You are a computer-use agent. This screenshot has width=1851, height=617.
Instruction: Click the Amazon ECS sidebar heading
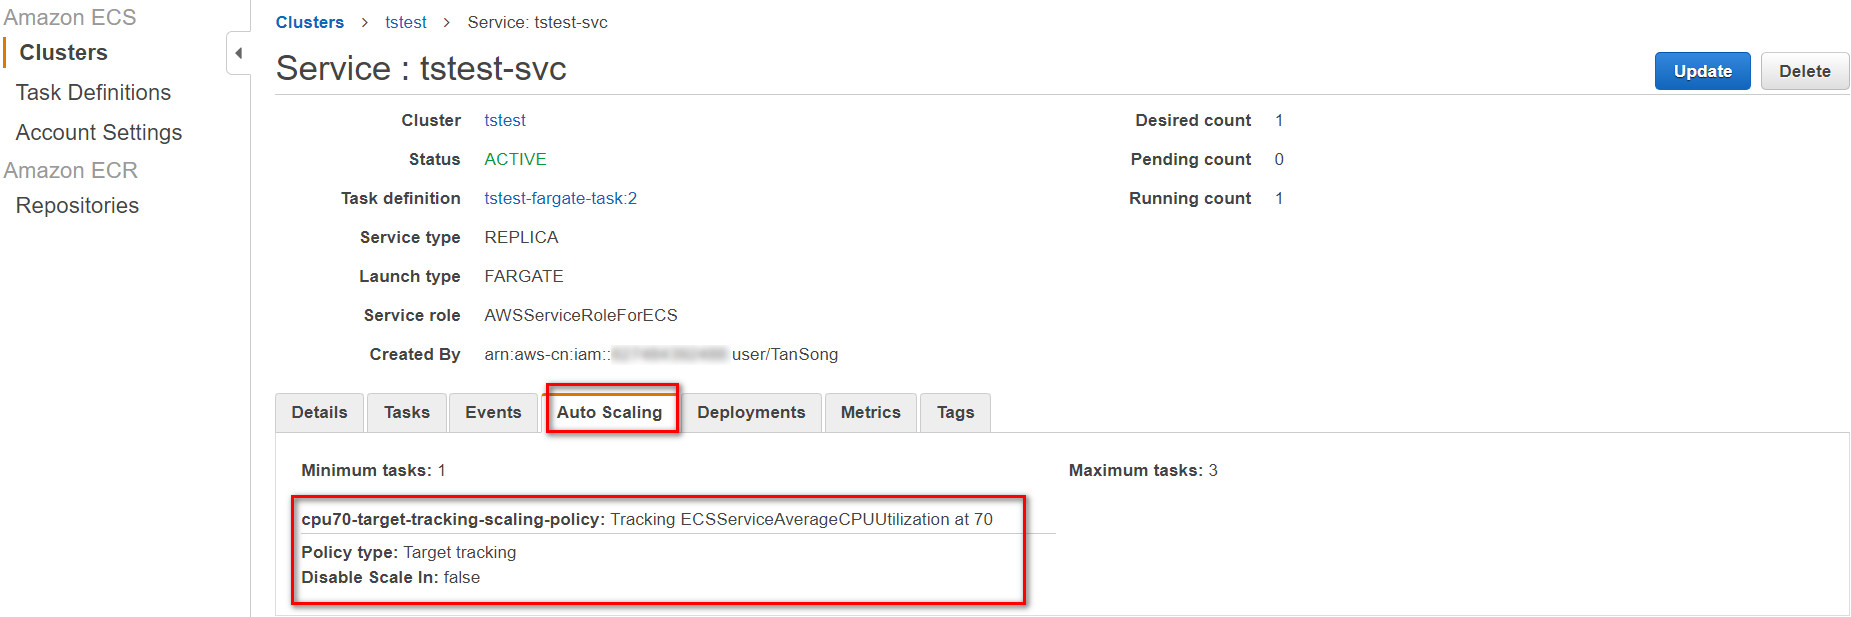tap(70, 17)
